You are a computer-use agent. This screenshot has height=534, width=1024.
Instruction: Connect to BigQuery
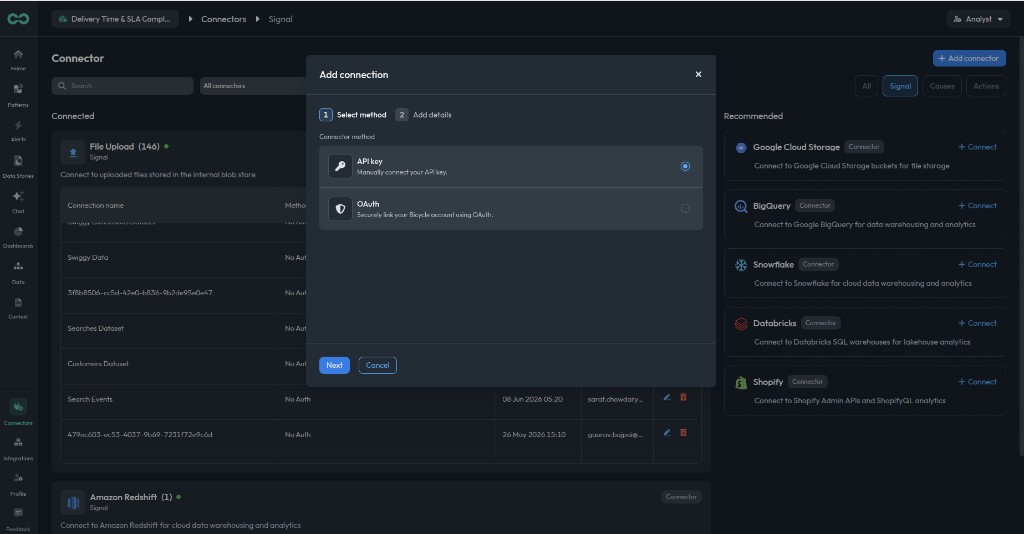click(x=977, y=206)
